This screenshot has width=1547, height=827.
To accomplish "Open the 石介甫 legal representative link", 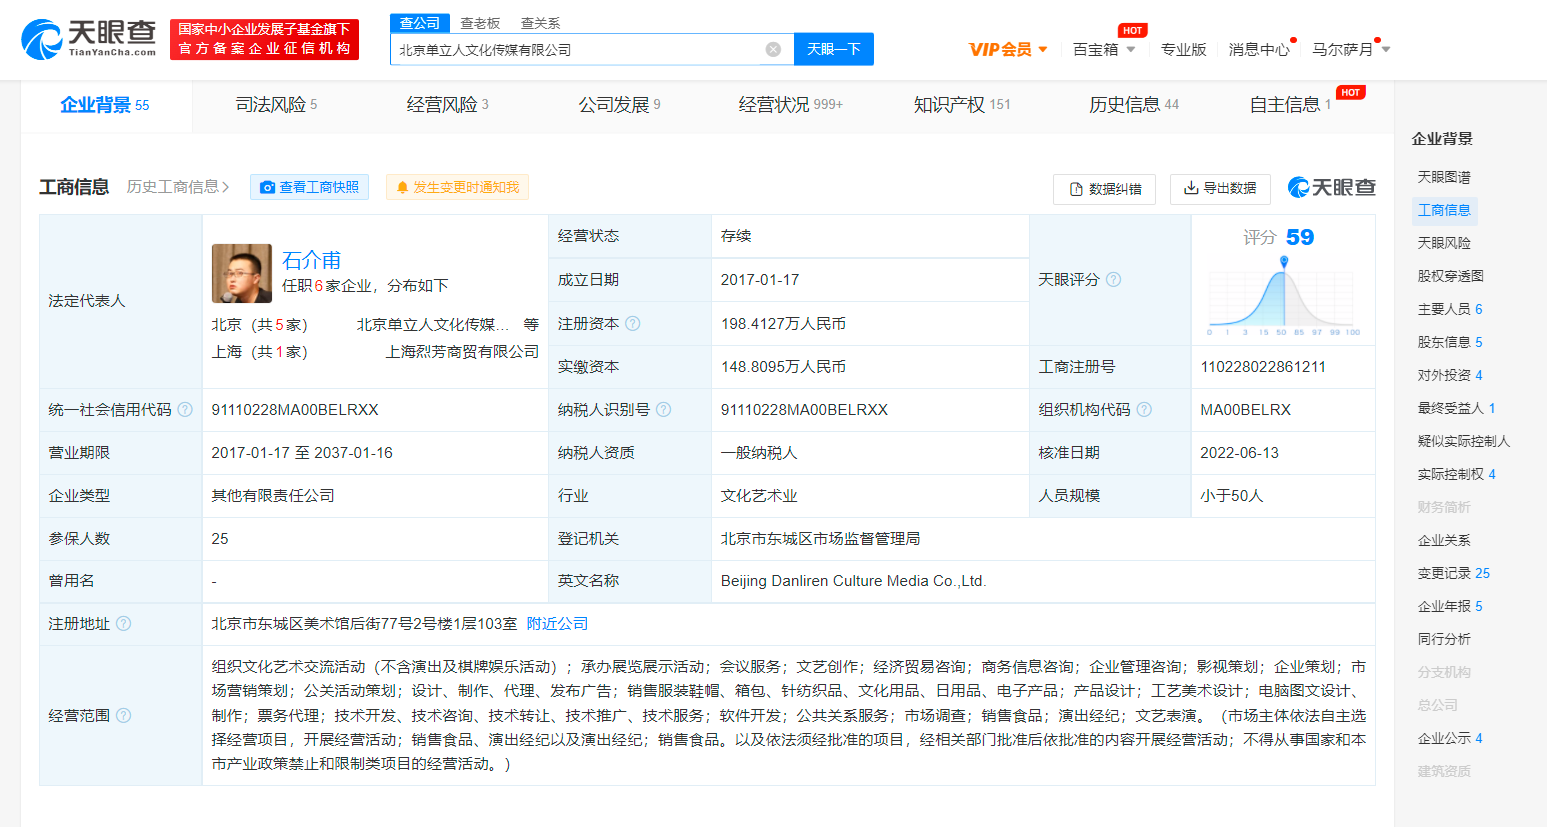I will [x=311, y=260].
